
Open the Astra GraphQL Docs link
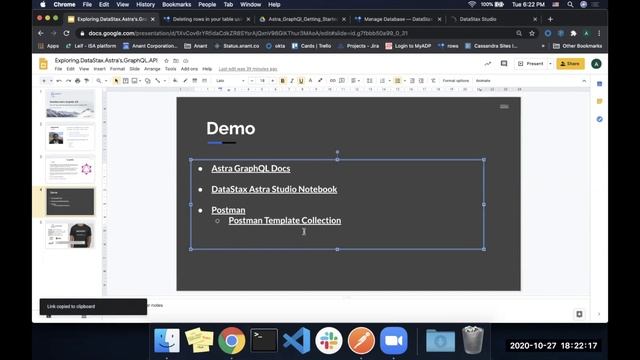click(x=251, y=168)
